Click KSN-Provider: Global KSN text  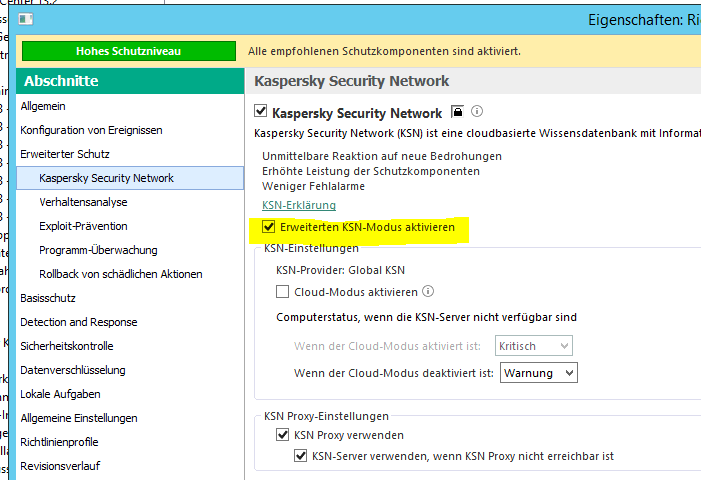[341, 270]
